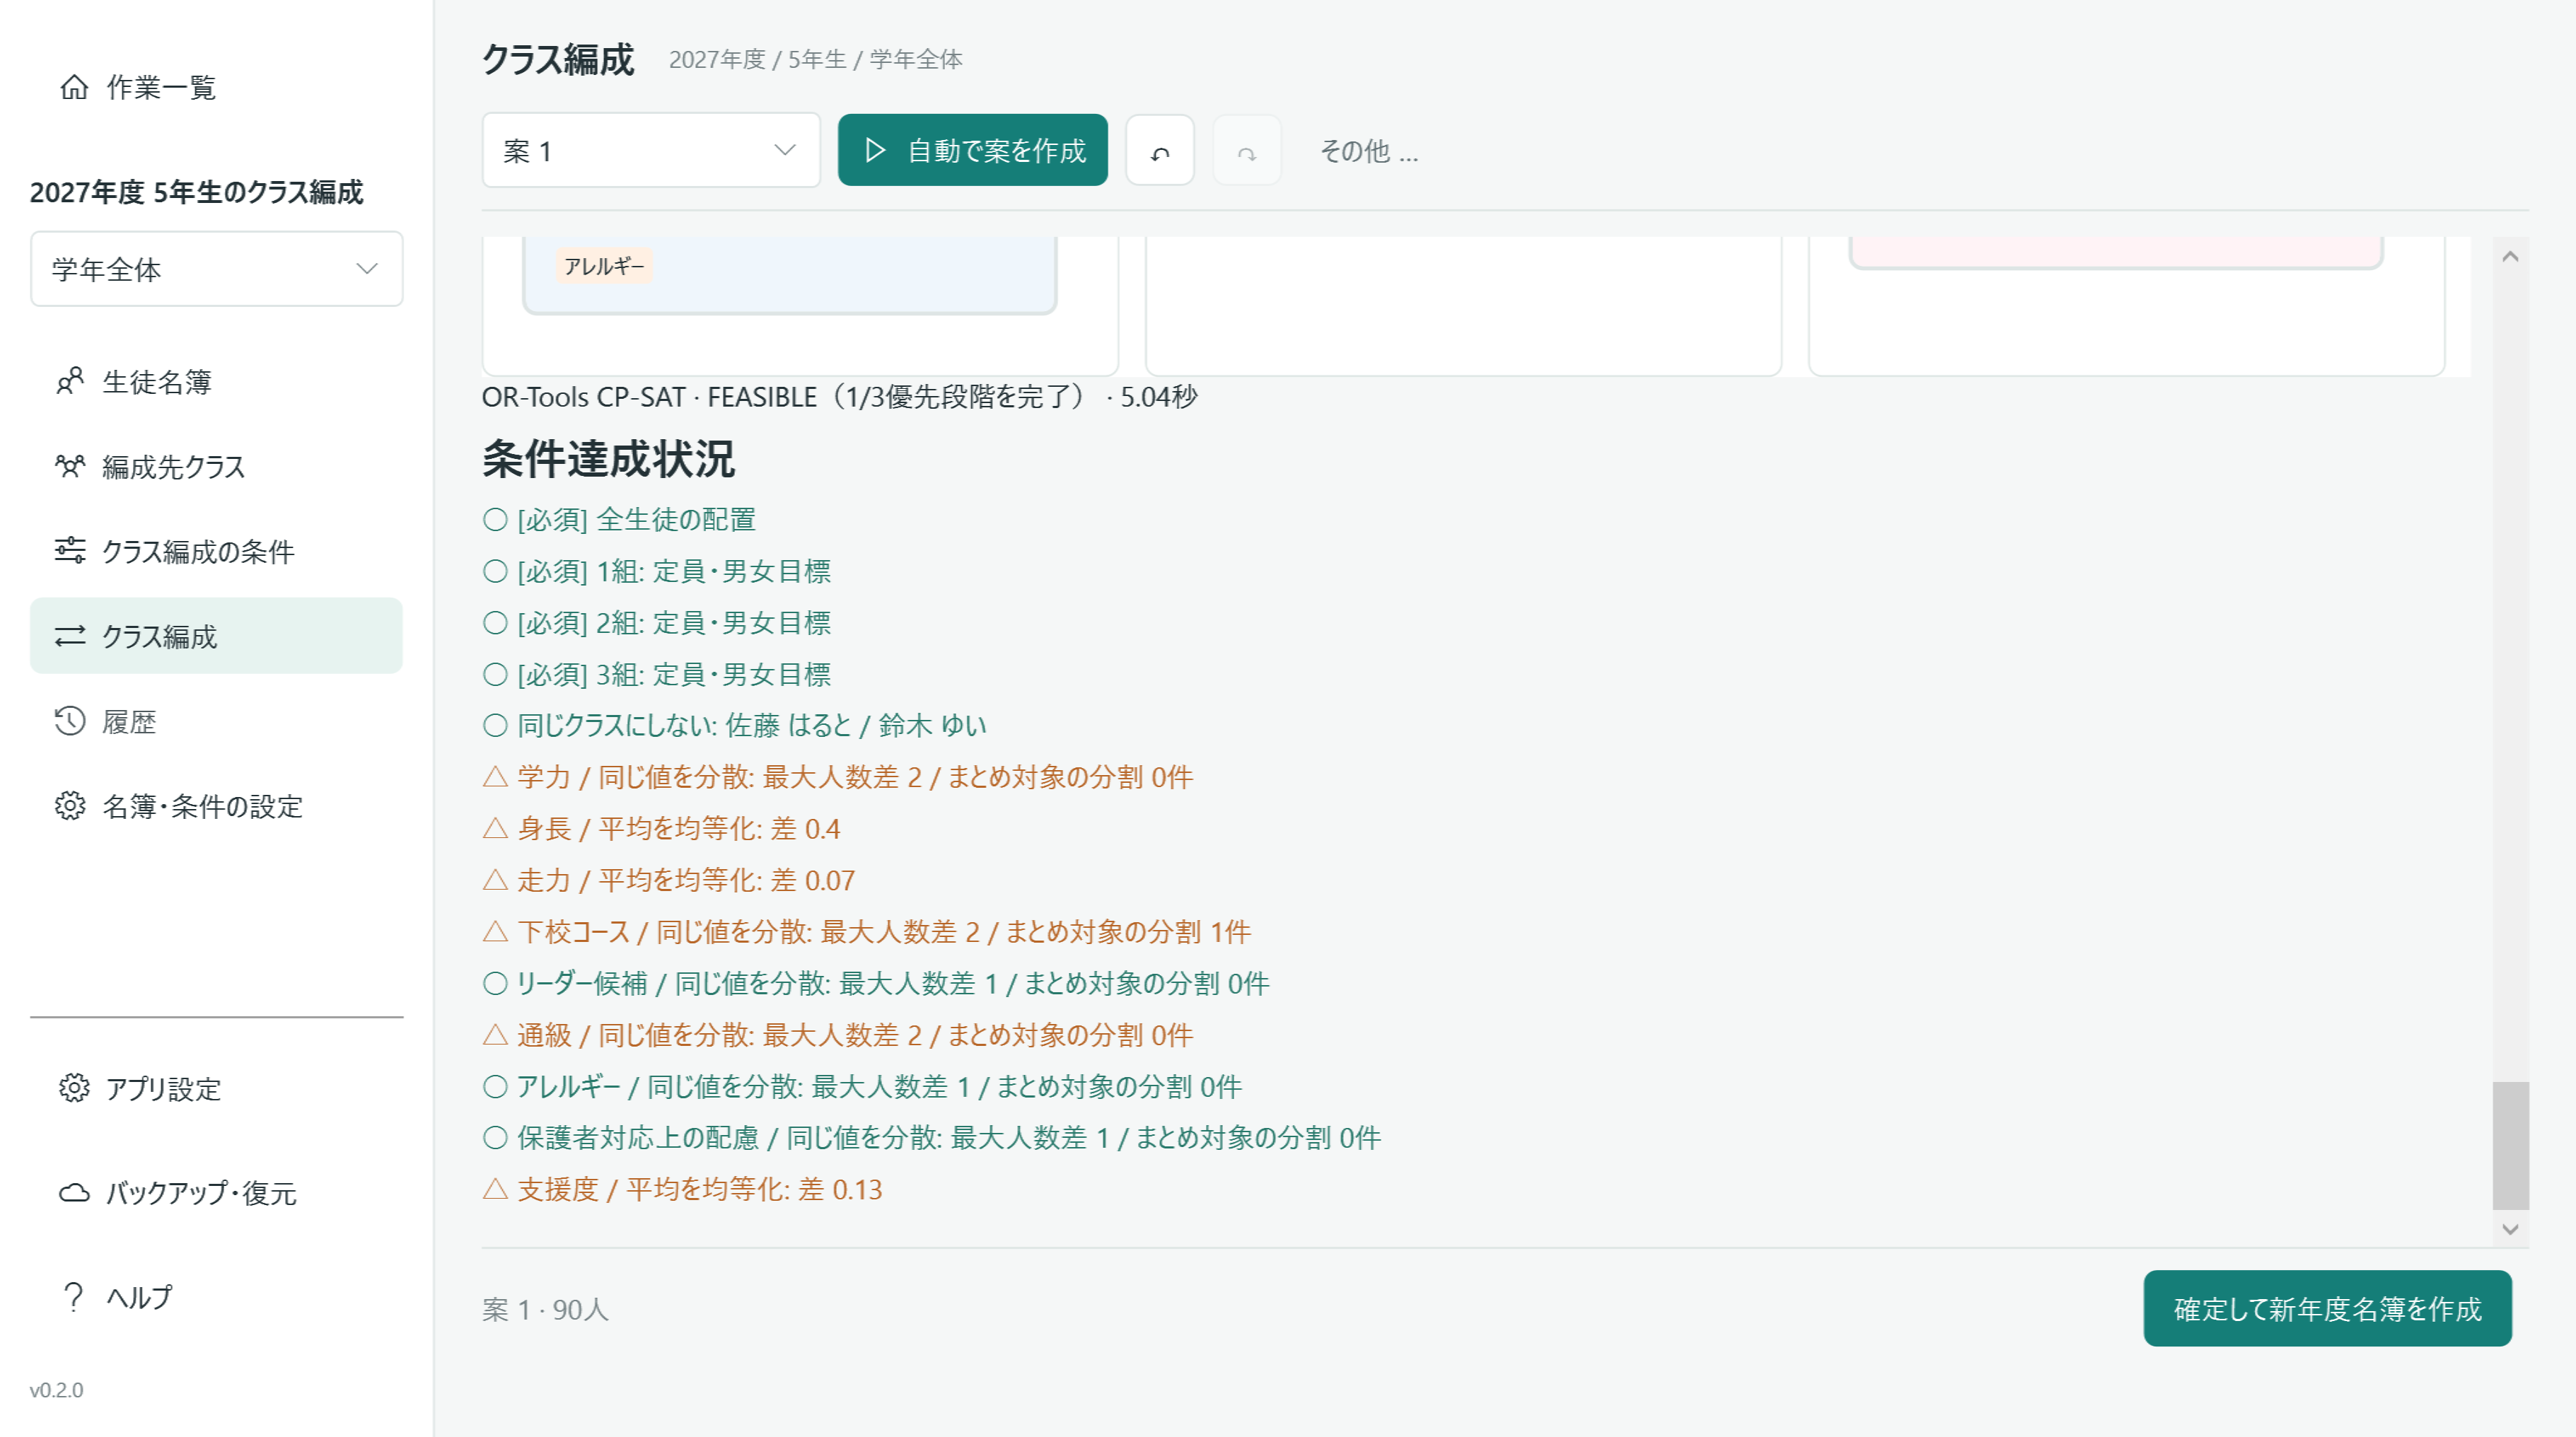Select the クラス編成 sidebar item

click(216, 636)
